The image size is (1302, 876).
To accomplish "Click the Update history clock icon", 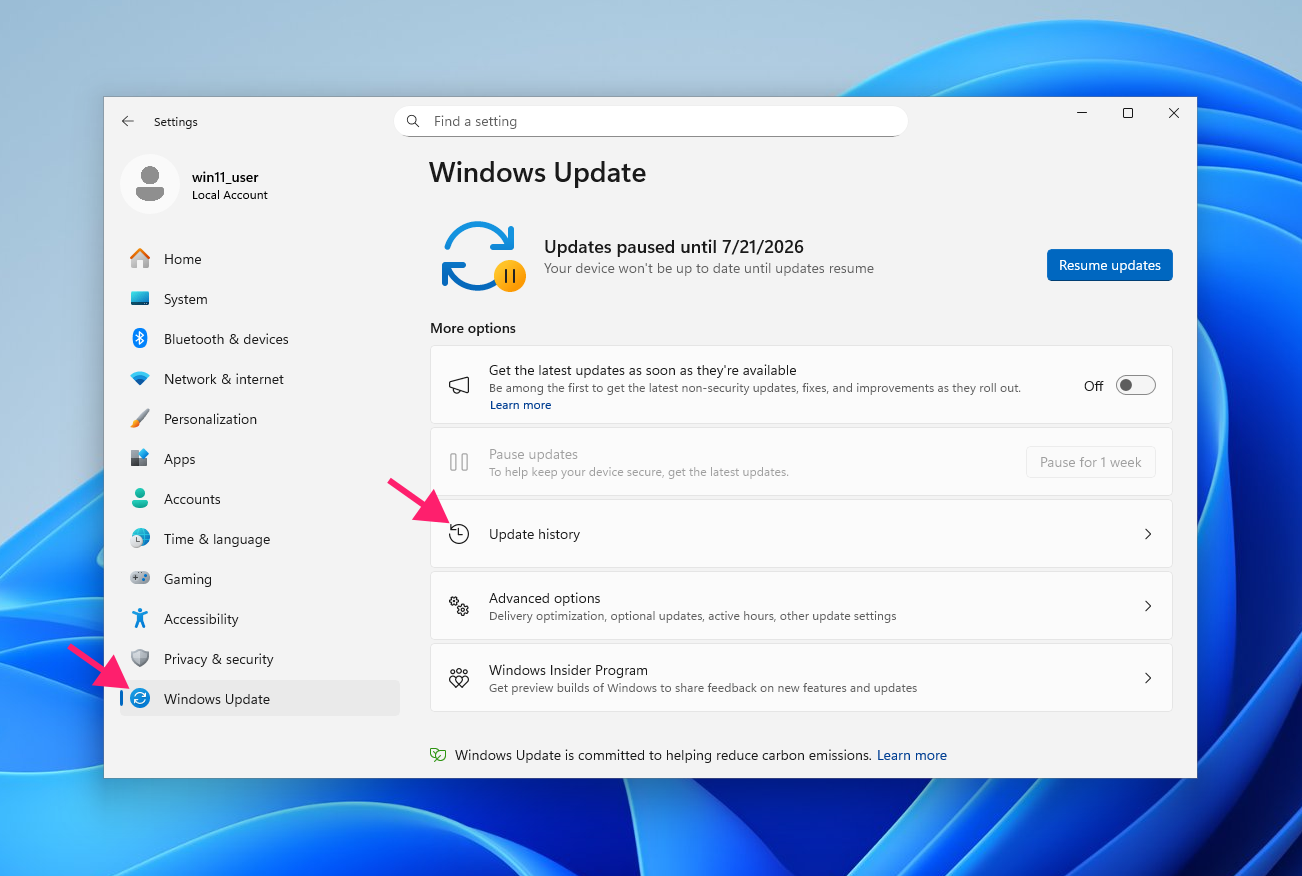I will (459, 534).
